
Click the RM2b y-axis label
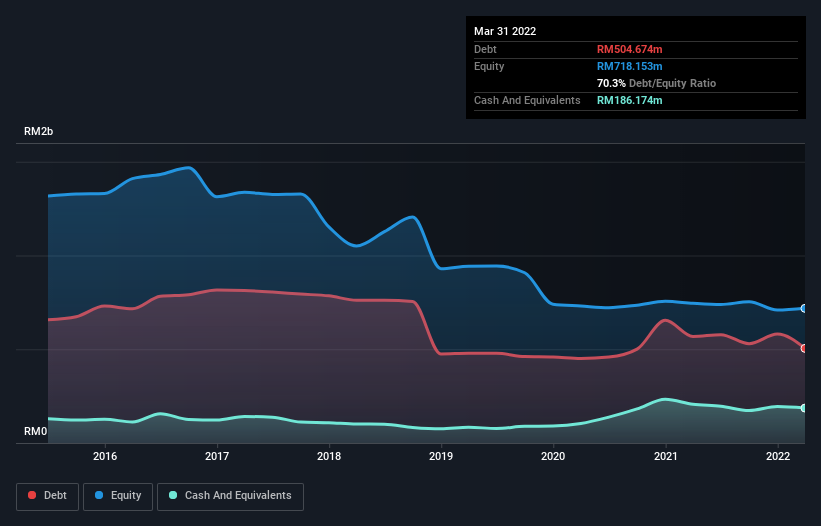click(40, 132)
